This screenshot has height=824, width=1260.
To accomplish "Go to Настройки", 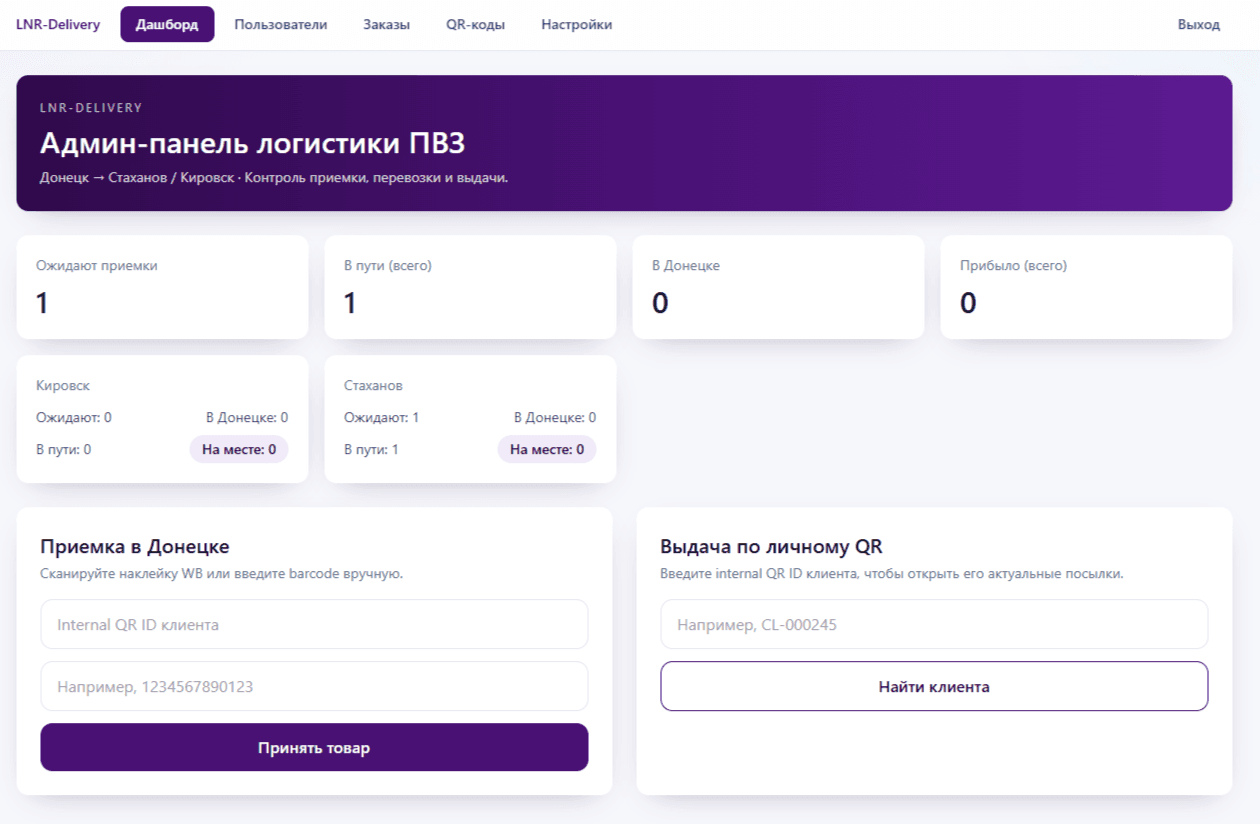I will tap(575, 24).
